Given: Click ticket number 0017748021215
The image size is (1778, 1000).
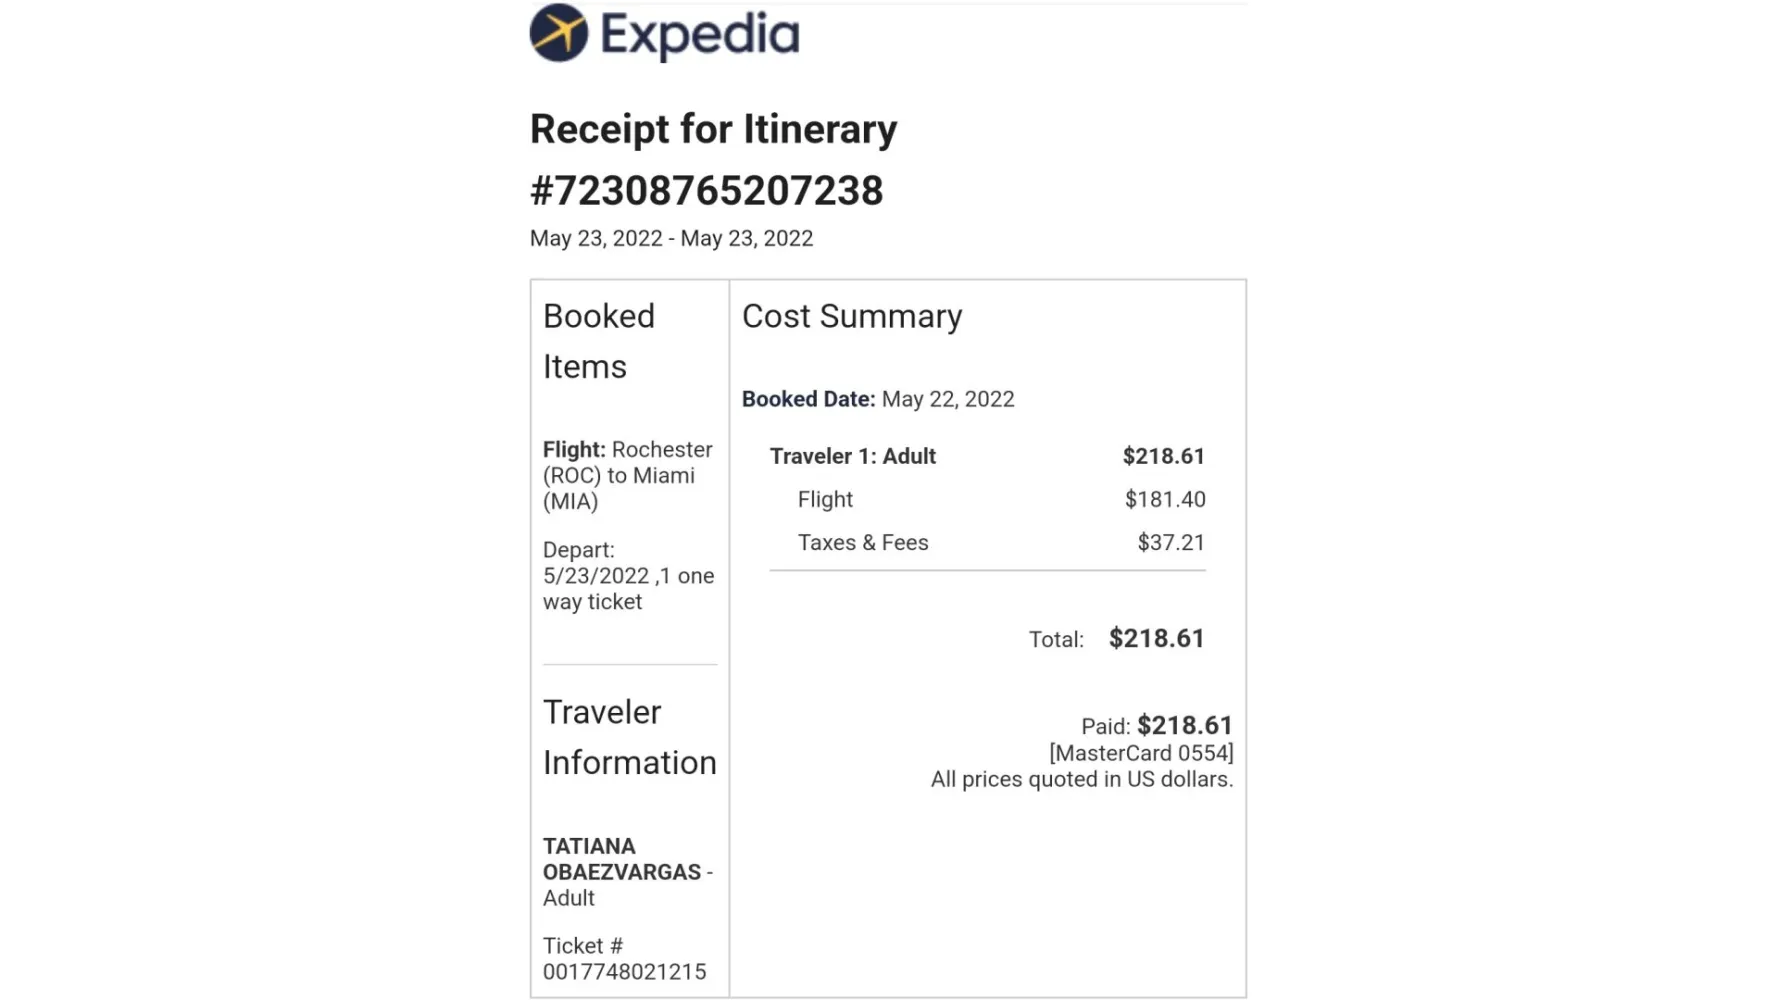Looking at the screenshot, I should [x=624, y=972].
